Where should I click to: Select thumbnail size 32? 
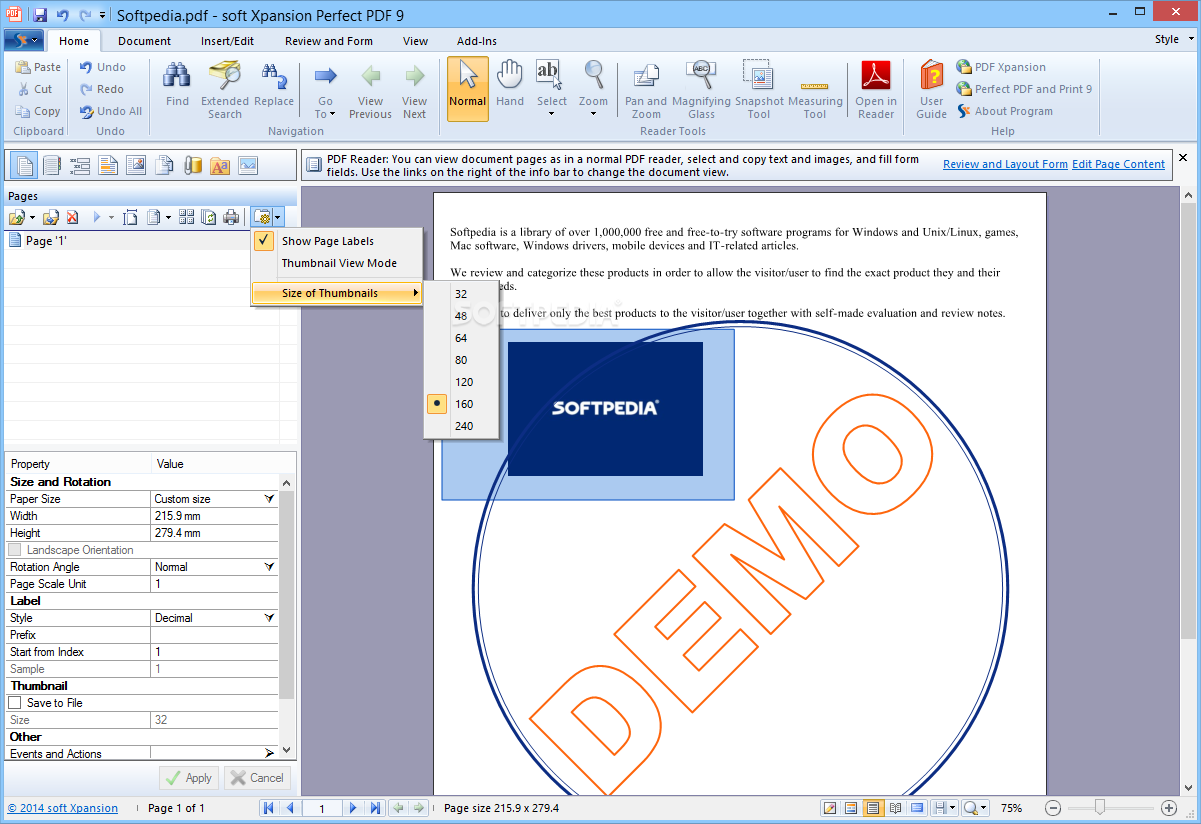pos(461,294)
